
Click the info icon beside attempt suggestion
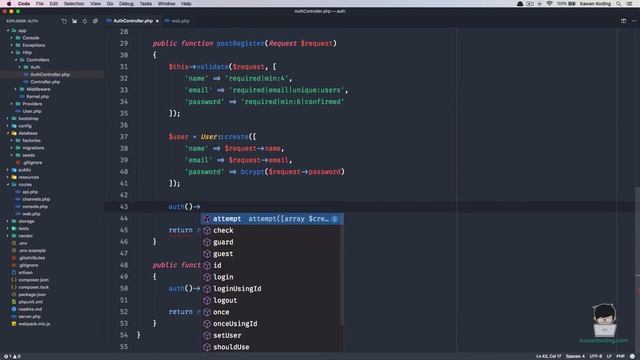click(x=335, y=219)
